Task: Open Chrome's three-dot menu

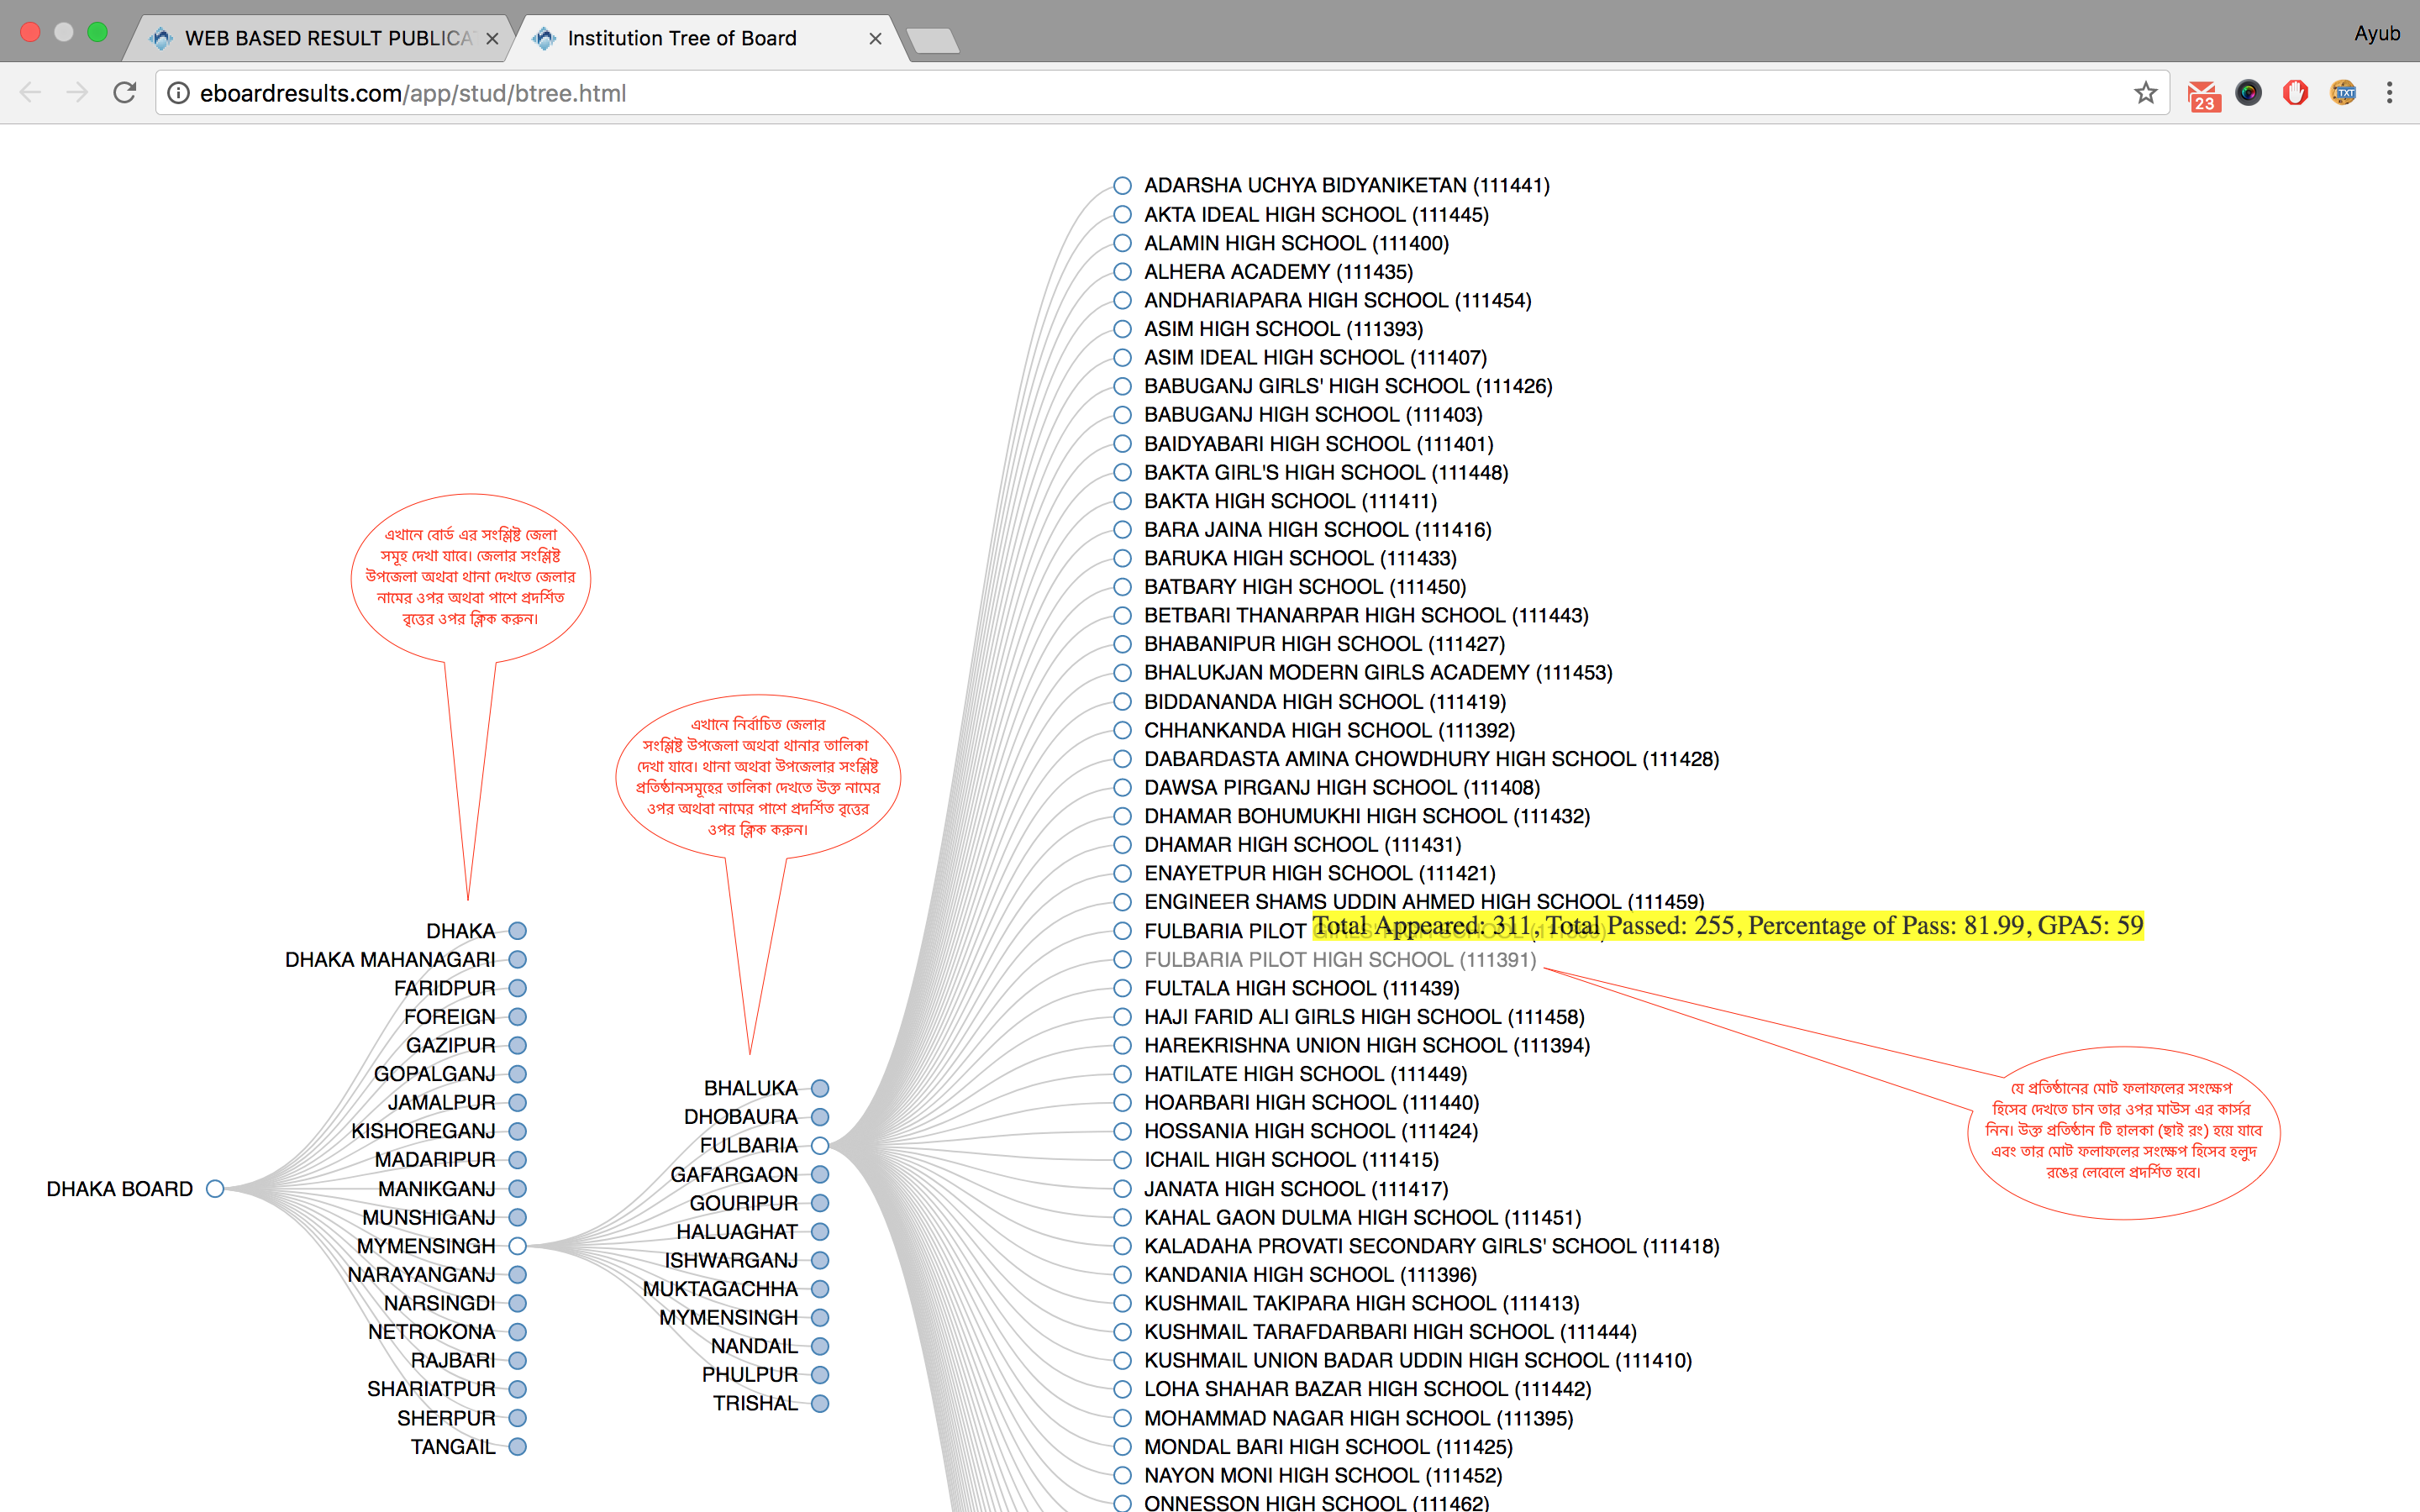Action: click(2390, 93)
